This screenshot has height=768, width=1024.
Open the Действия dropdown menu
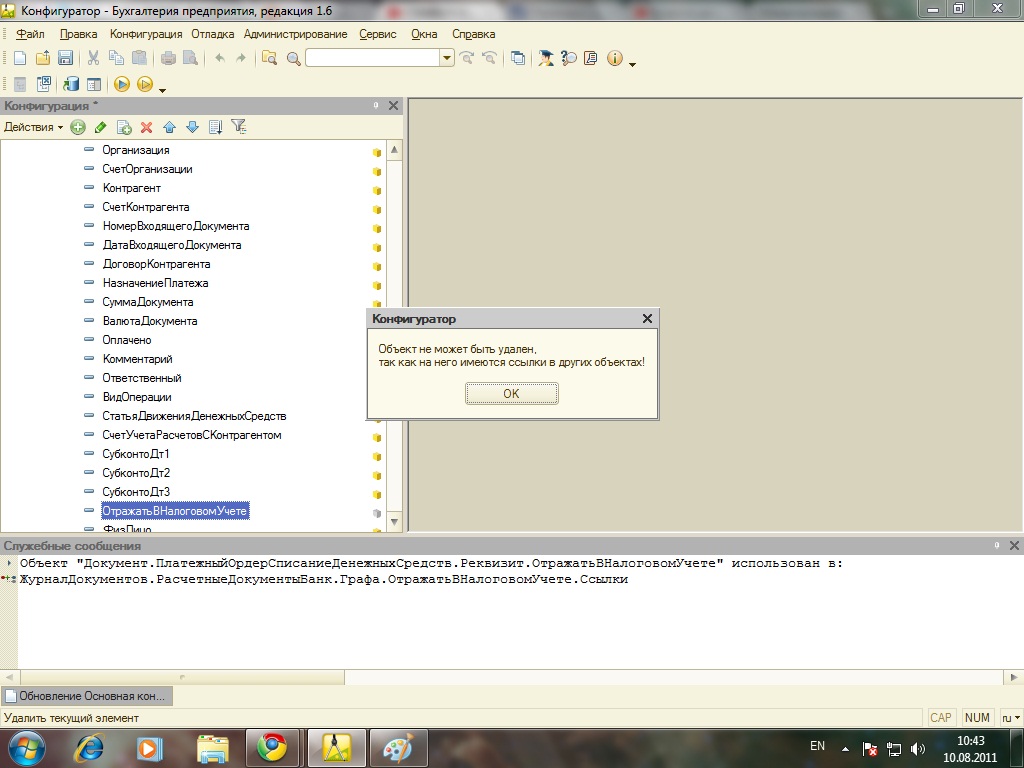33,127
